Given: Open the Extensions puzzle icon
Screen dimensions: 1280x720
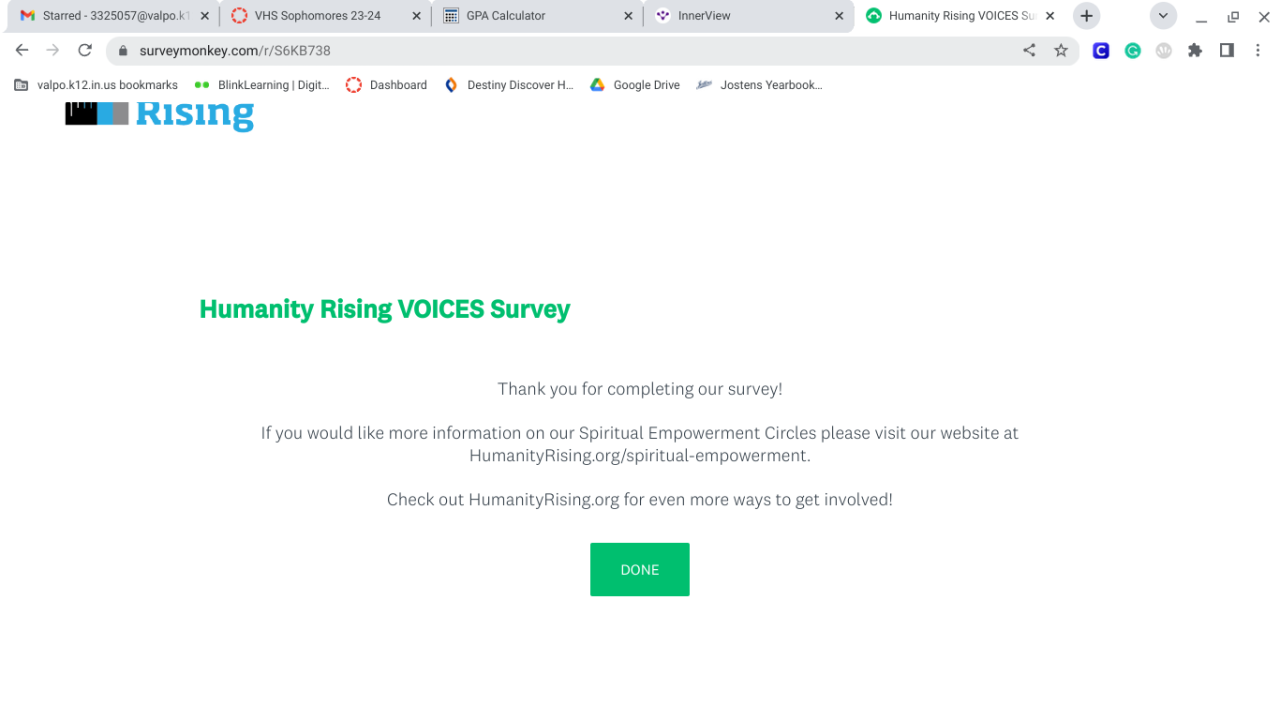Looking at the screenshot, I should pyautogui.click(x=1194, y=50).
